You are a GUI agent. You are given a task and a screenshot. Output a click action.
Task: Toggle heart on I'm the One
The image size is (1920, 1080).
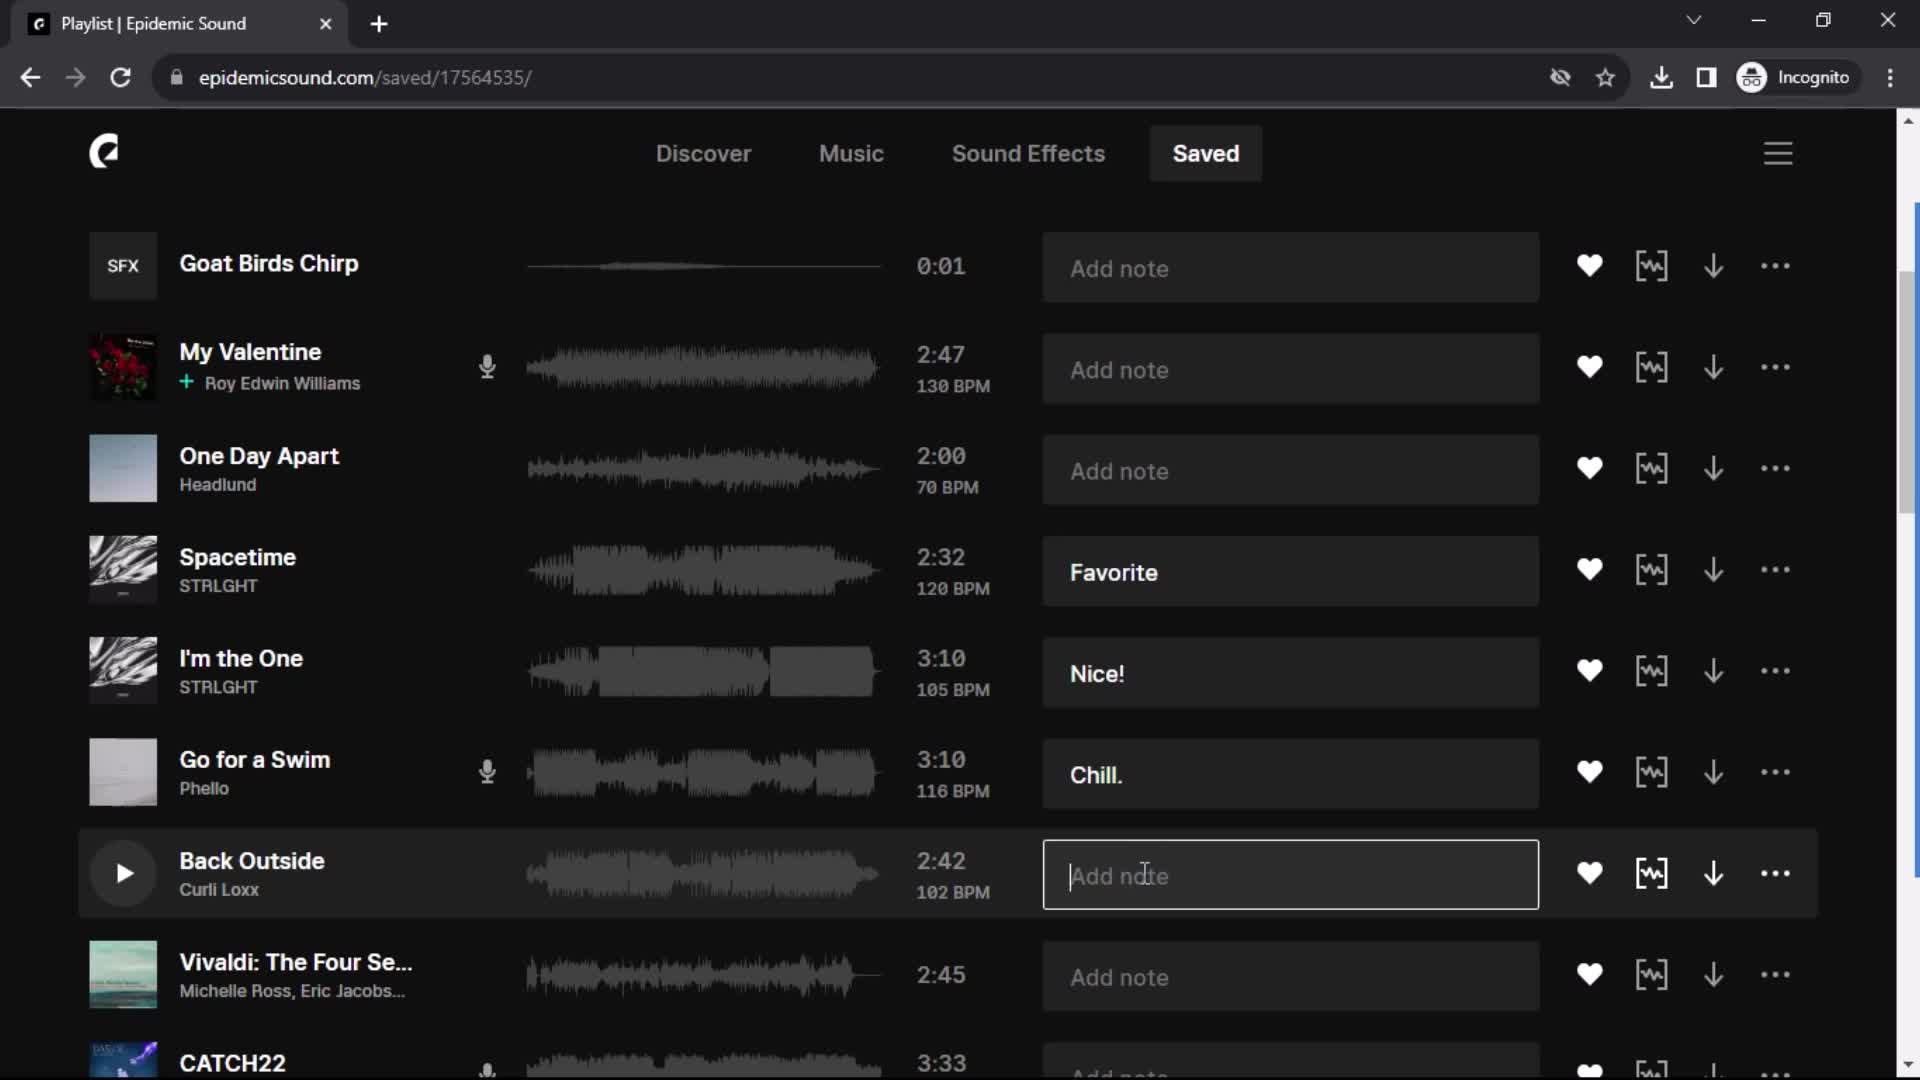click(1589, 671)
